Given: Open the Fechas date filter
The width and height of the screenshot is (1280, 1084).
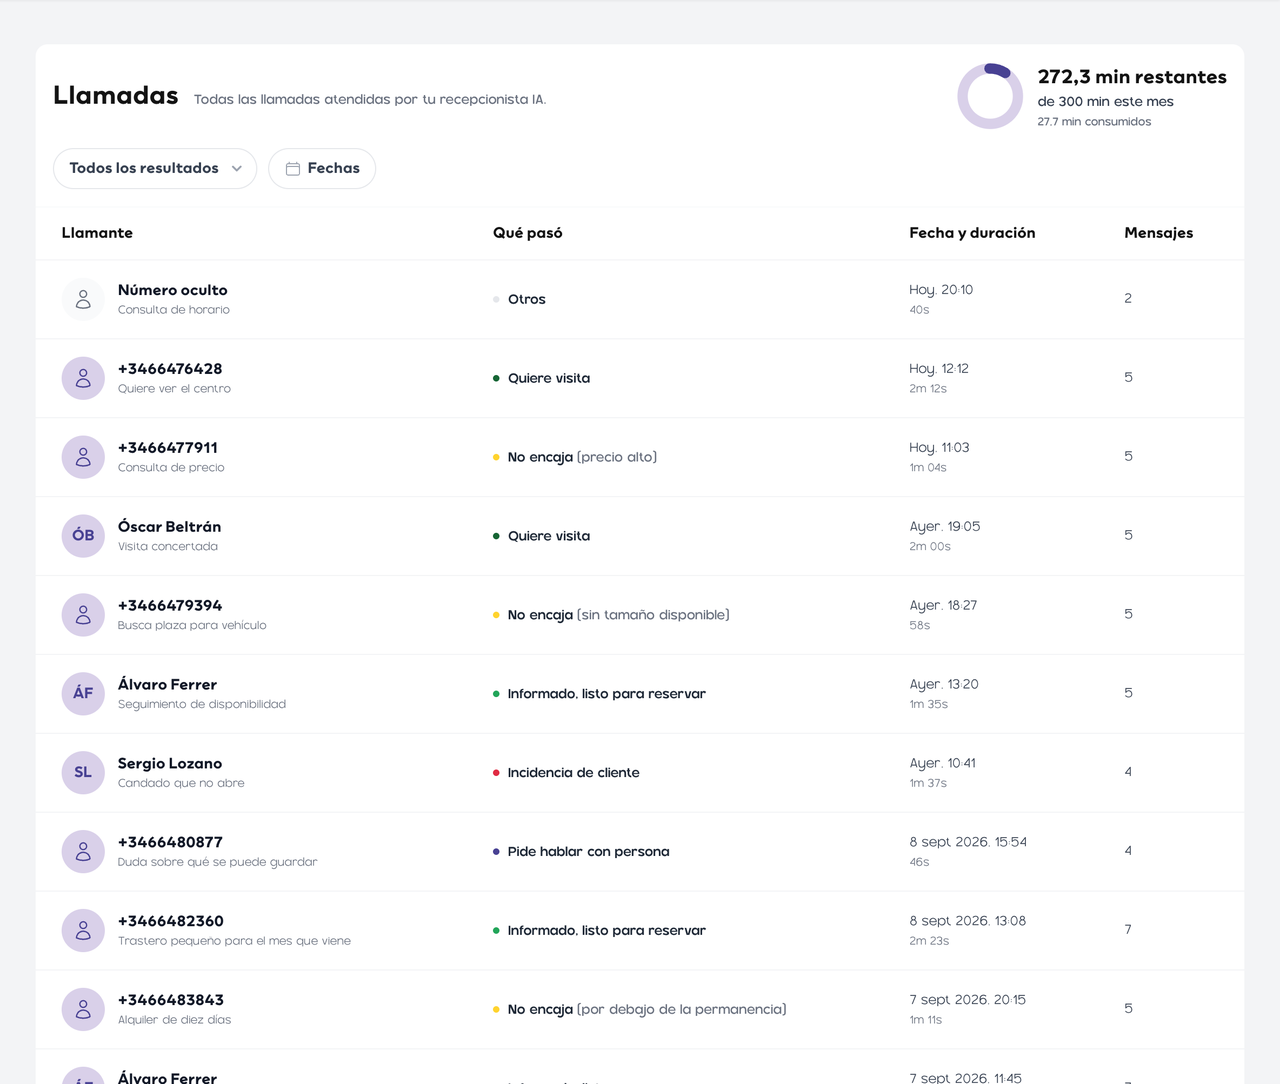Looking at the screenshot, I should (322, 168).
